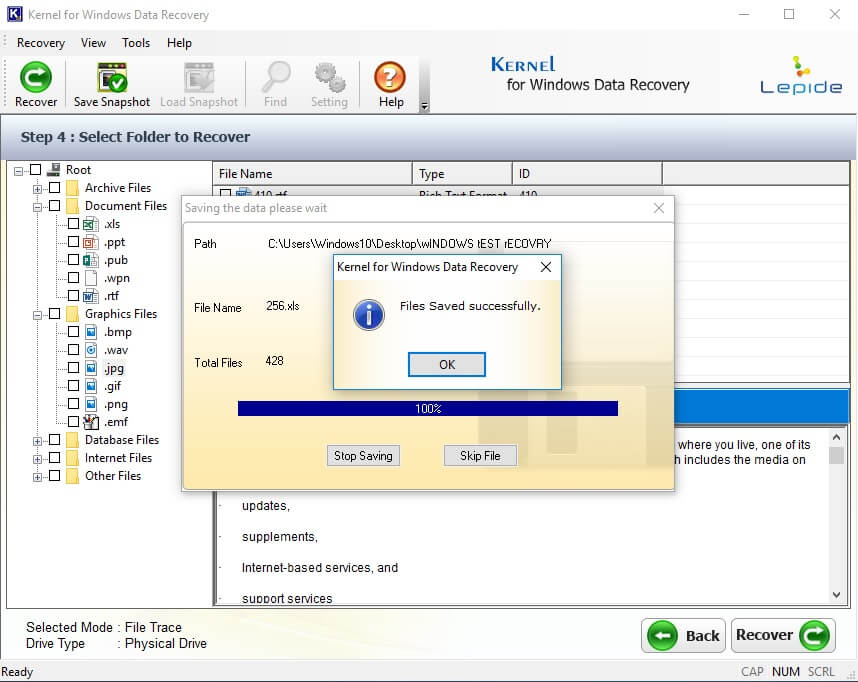Click OK in the success message

click(x=447, y=365)
